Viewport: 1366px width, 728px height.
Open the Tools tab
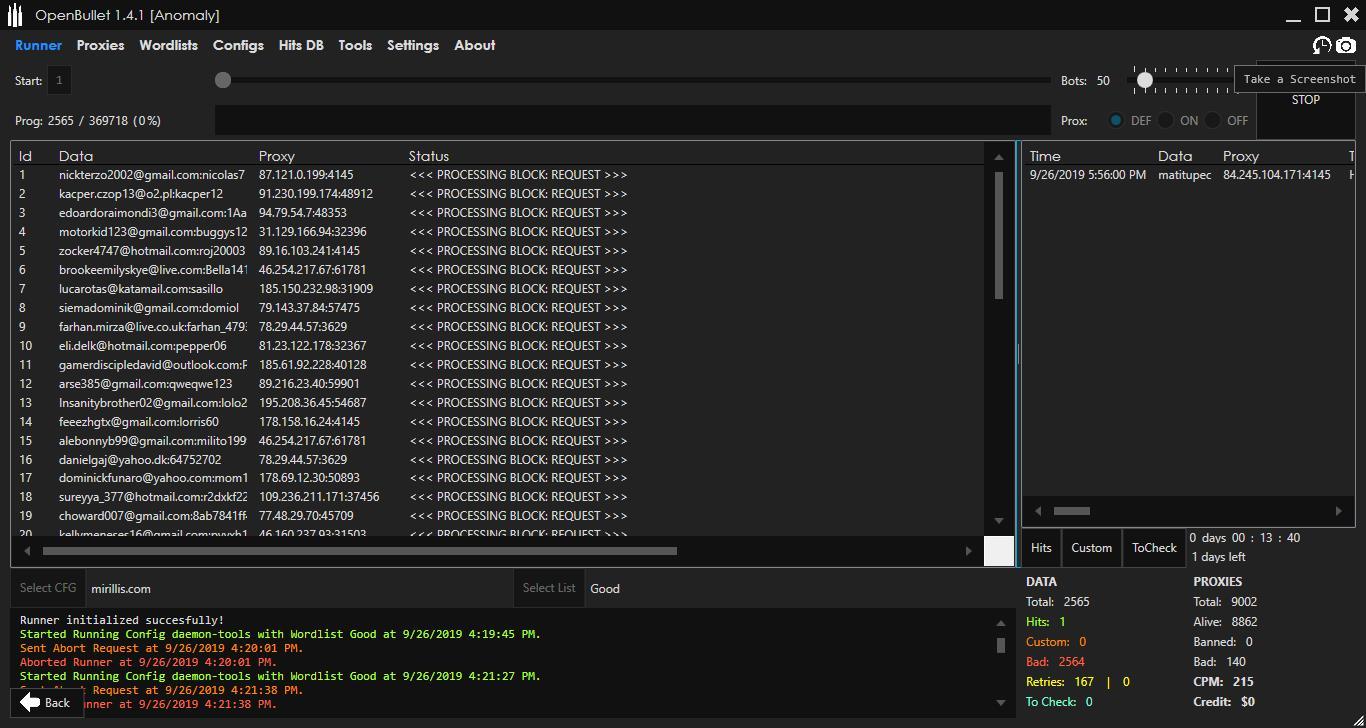(355, 45)
